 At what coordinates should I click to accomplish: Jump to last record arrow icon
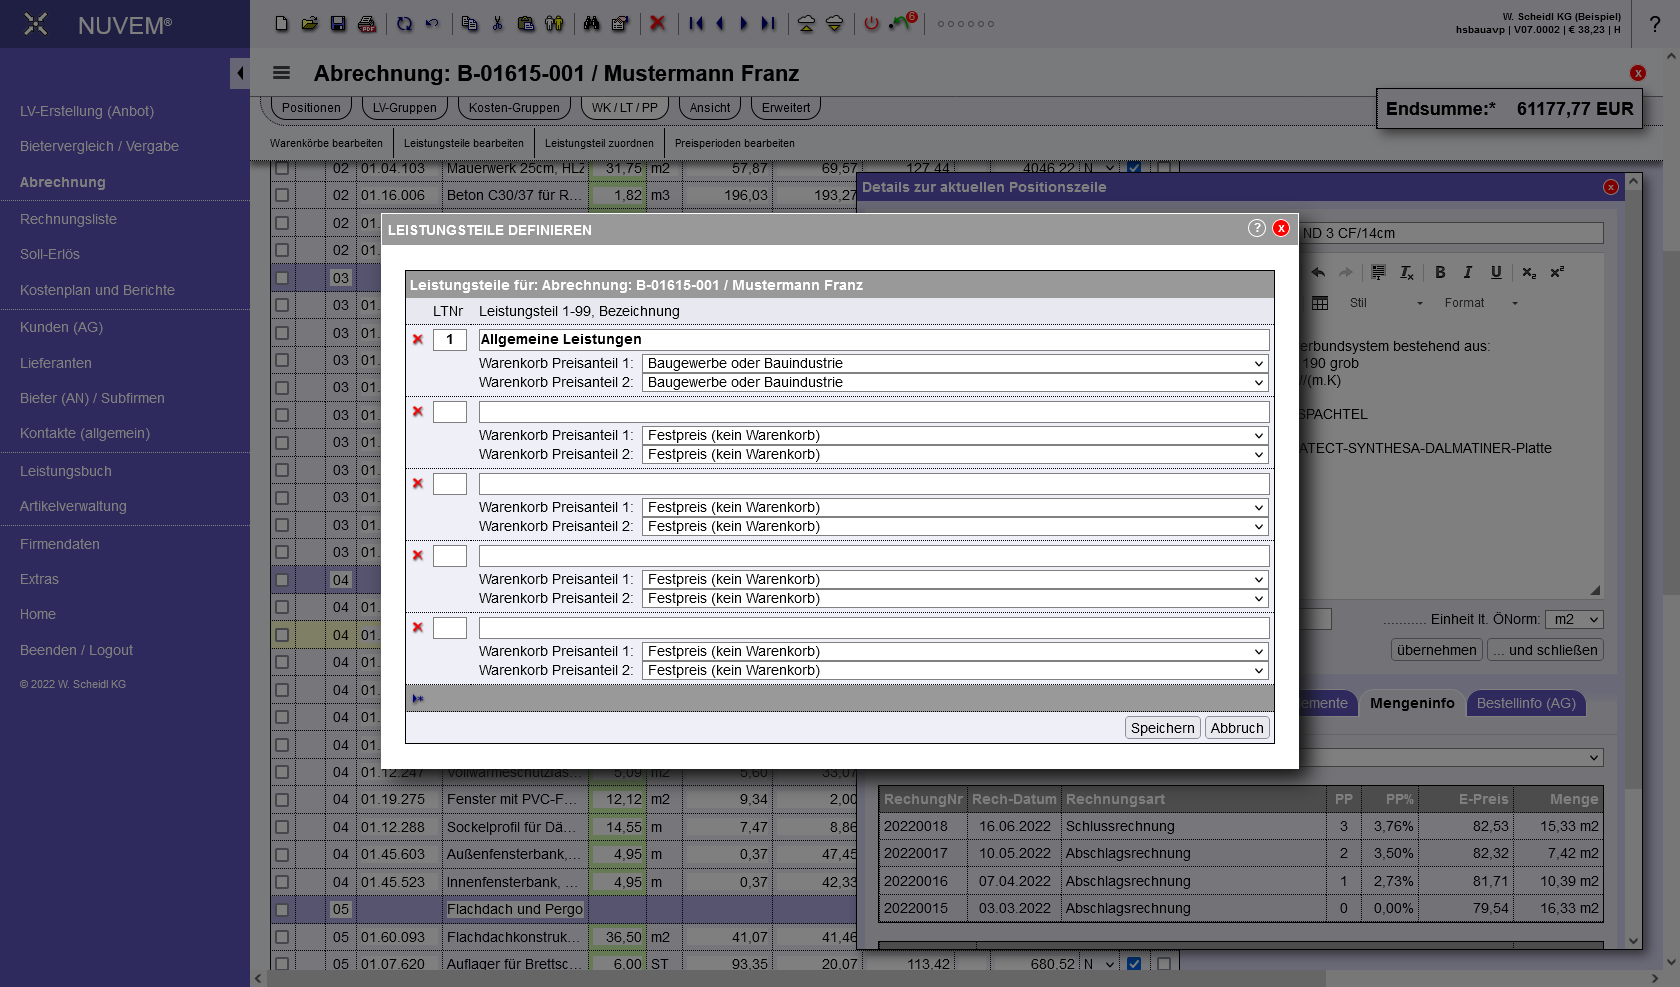click(768, 23)
